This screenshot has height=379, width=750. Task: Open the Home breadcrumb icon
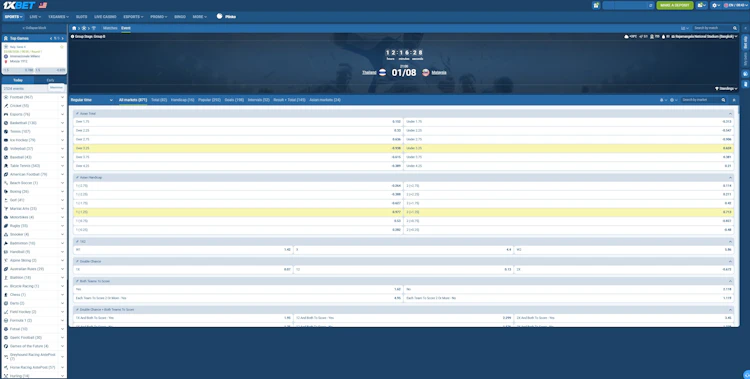click(74, 28)
